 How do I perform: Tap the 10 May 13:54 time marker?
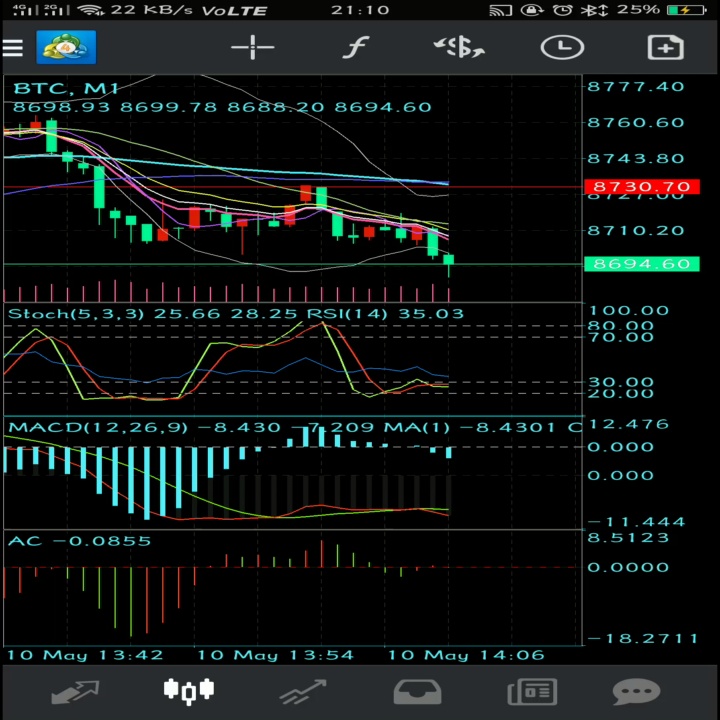[276, 655]
